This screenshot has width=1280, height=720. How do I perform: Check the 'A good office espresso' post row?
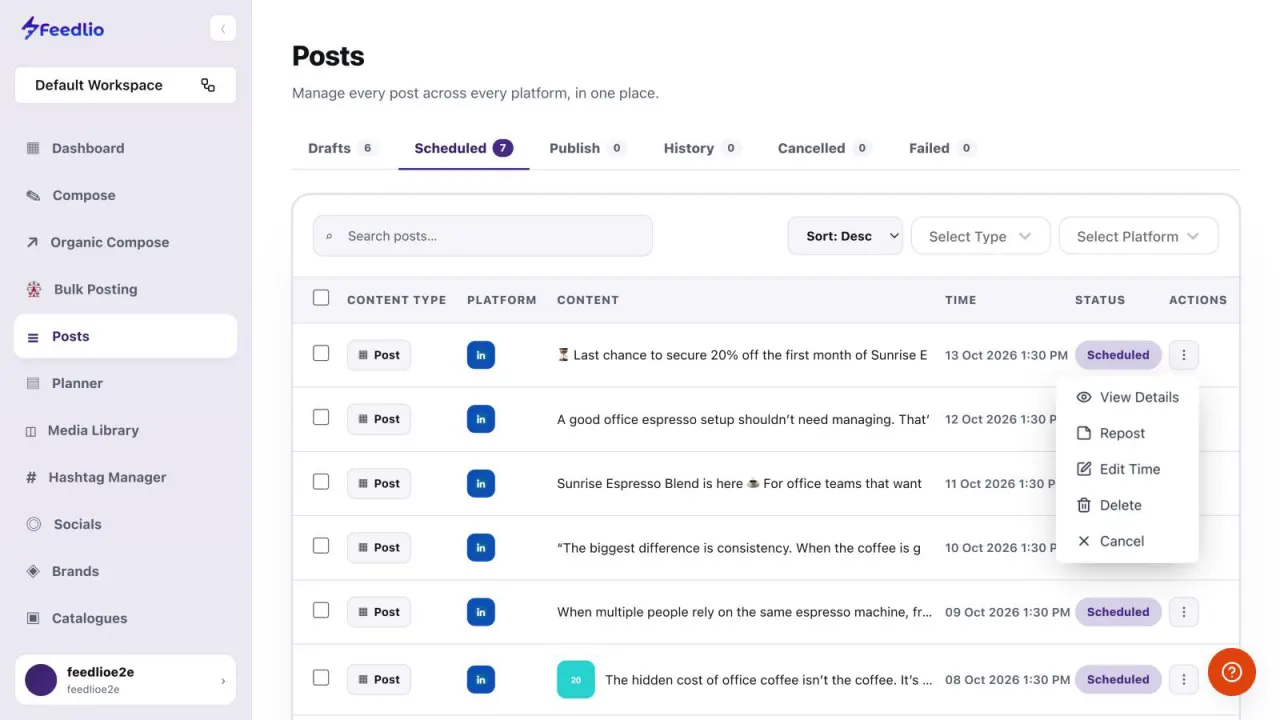pyautogui.click(x=321, y=417)
